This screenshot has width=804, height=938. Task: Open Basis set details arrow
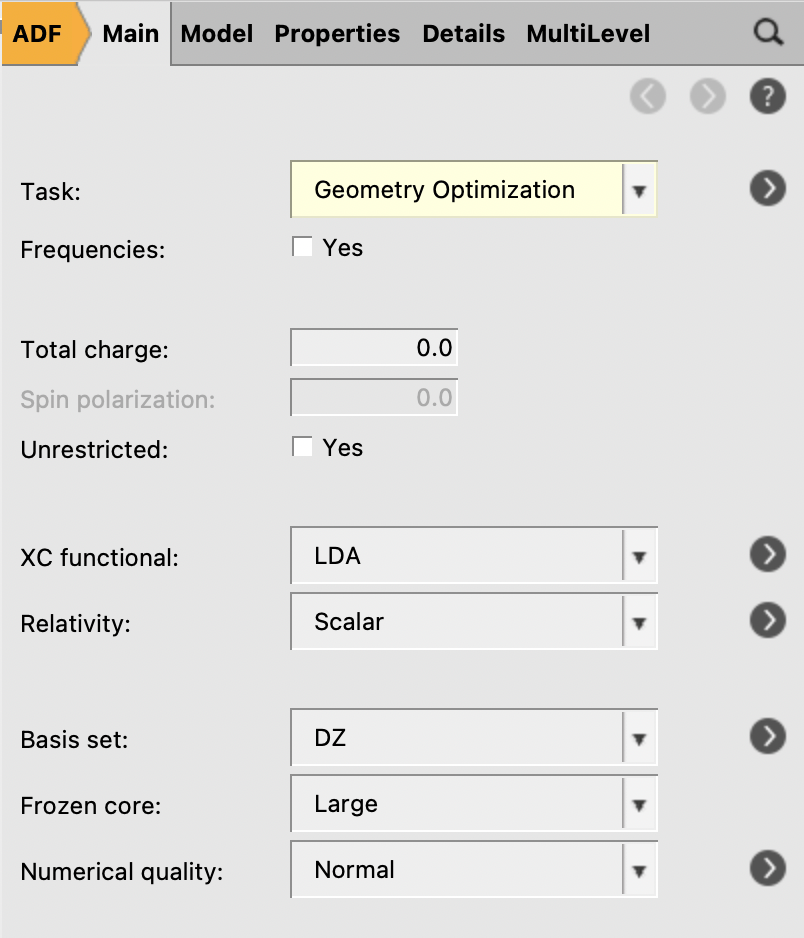pos(767,737)
